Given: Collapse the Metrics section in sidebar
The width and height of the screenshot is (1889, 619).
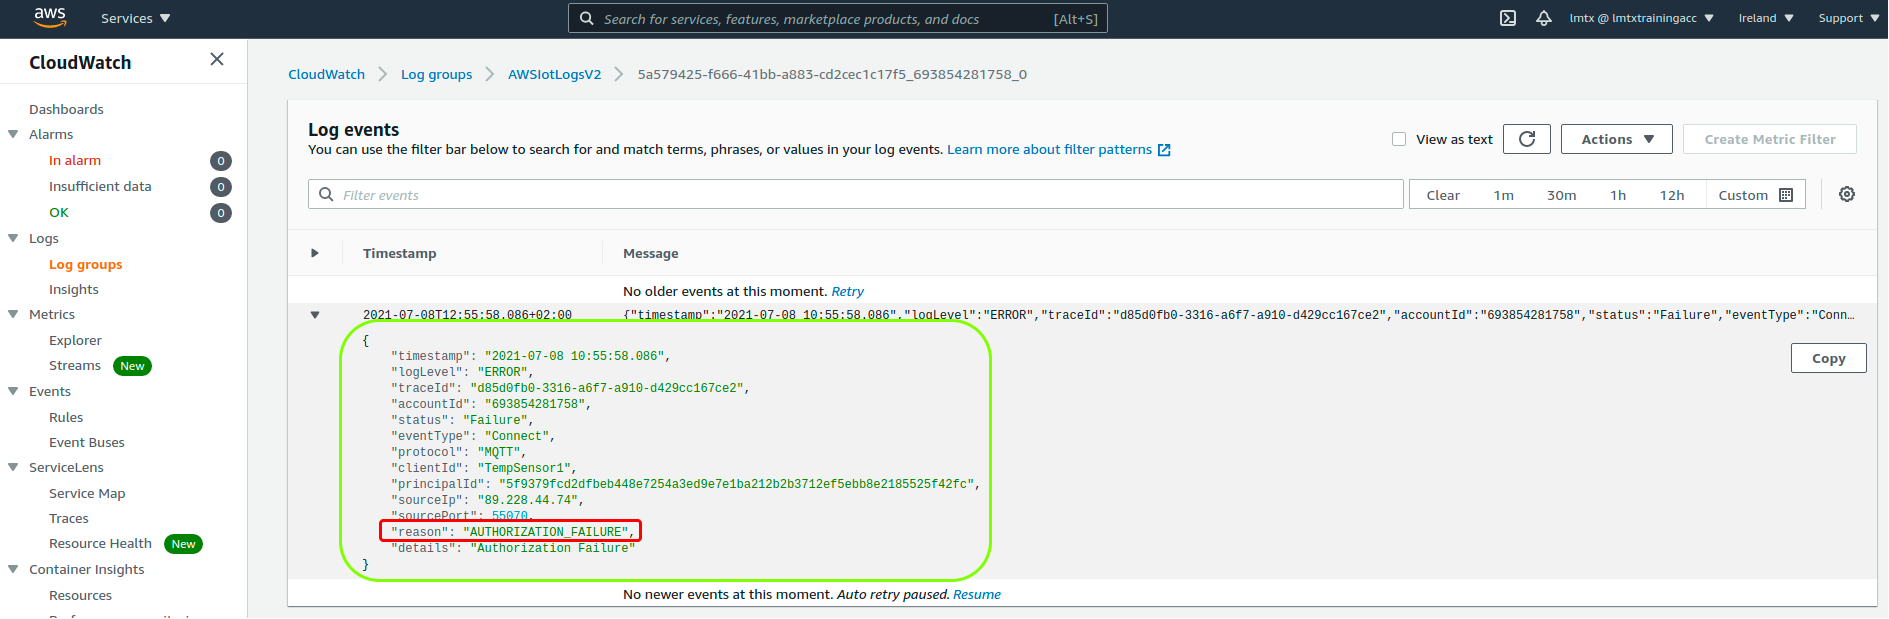Looking at the screenshot, I should click(x=13, y=314).
